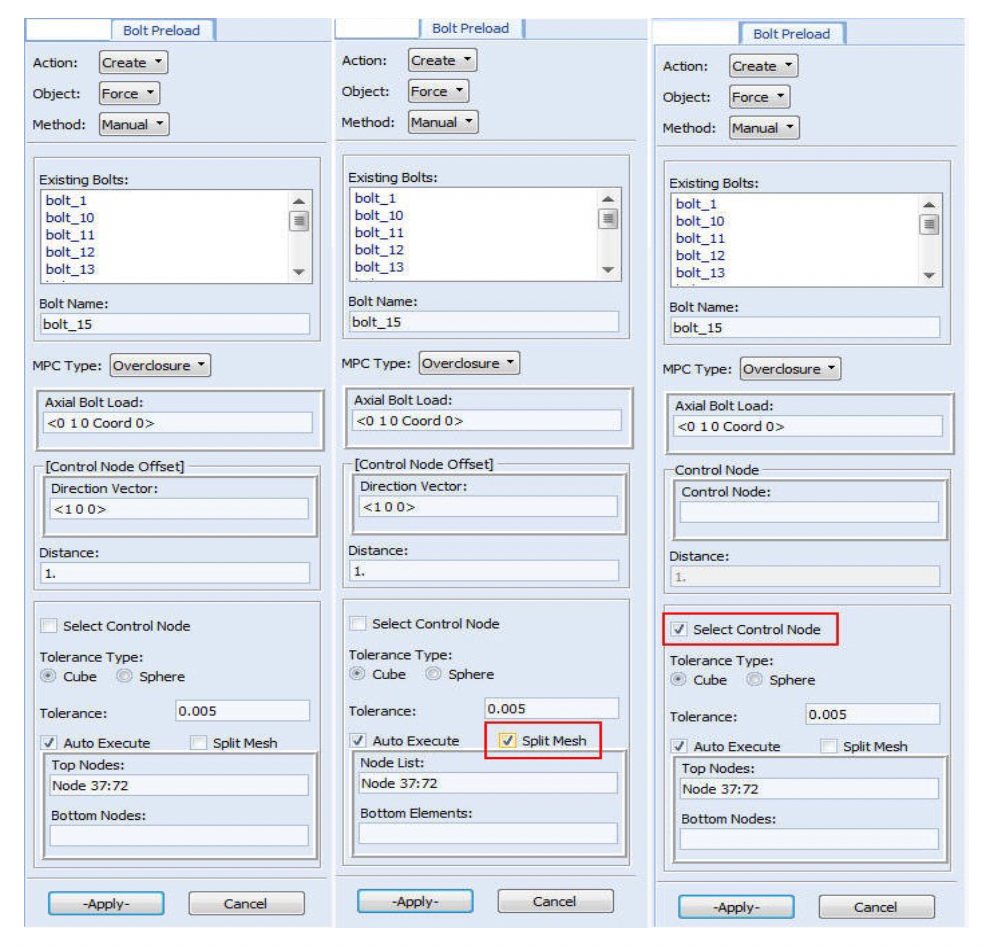Click the Tolerance field in middle panel

pyautogui.click(x=551, y=708)
